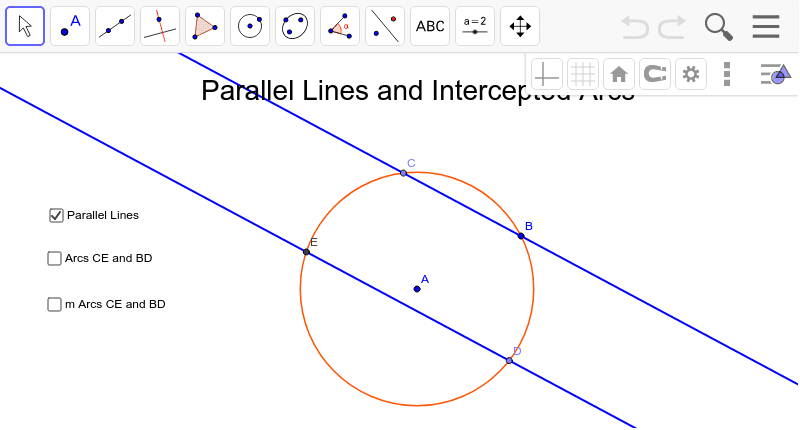
Task: Click the 'Parallel Lines' checkbox label
Action: (103, 215)
